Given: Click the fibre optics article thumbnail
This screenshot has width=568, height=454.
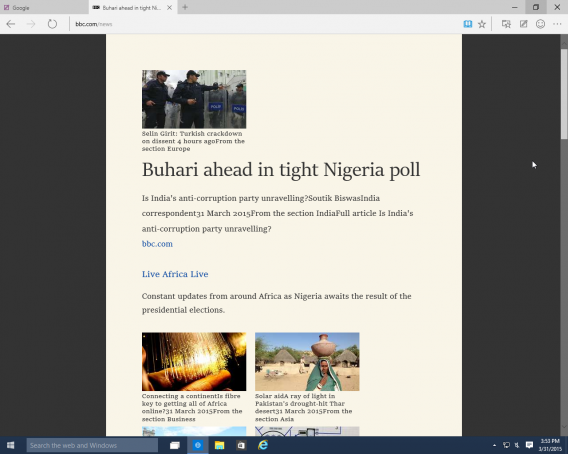Looking at the screenshot, I should (194, 362).
